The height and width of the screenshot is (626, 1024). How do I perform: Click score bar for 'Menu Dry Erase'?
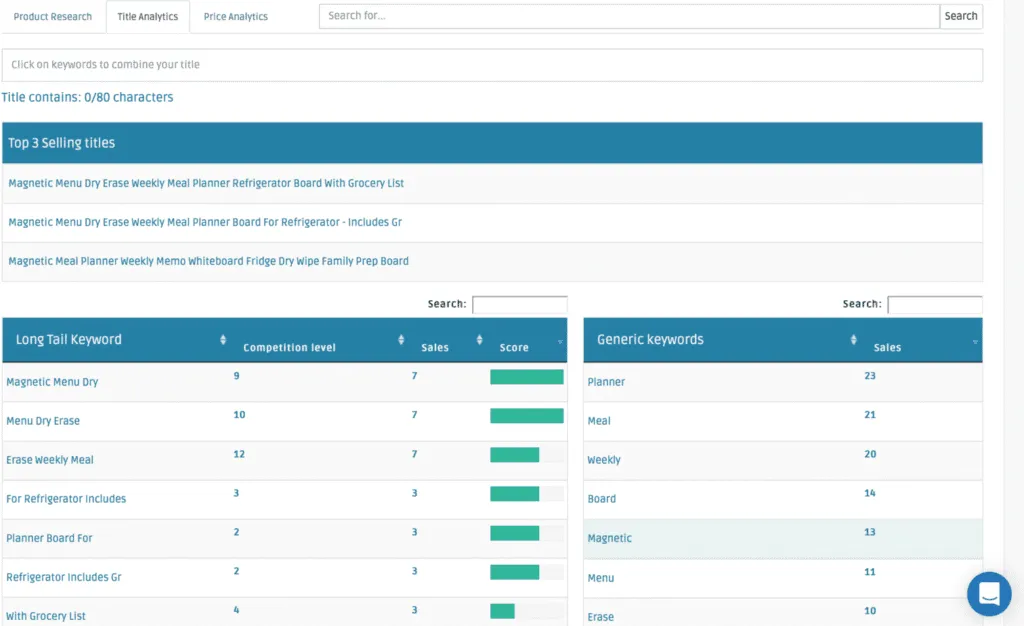(x=526, y=416)
